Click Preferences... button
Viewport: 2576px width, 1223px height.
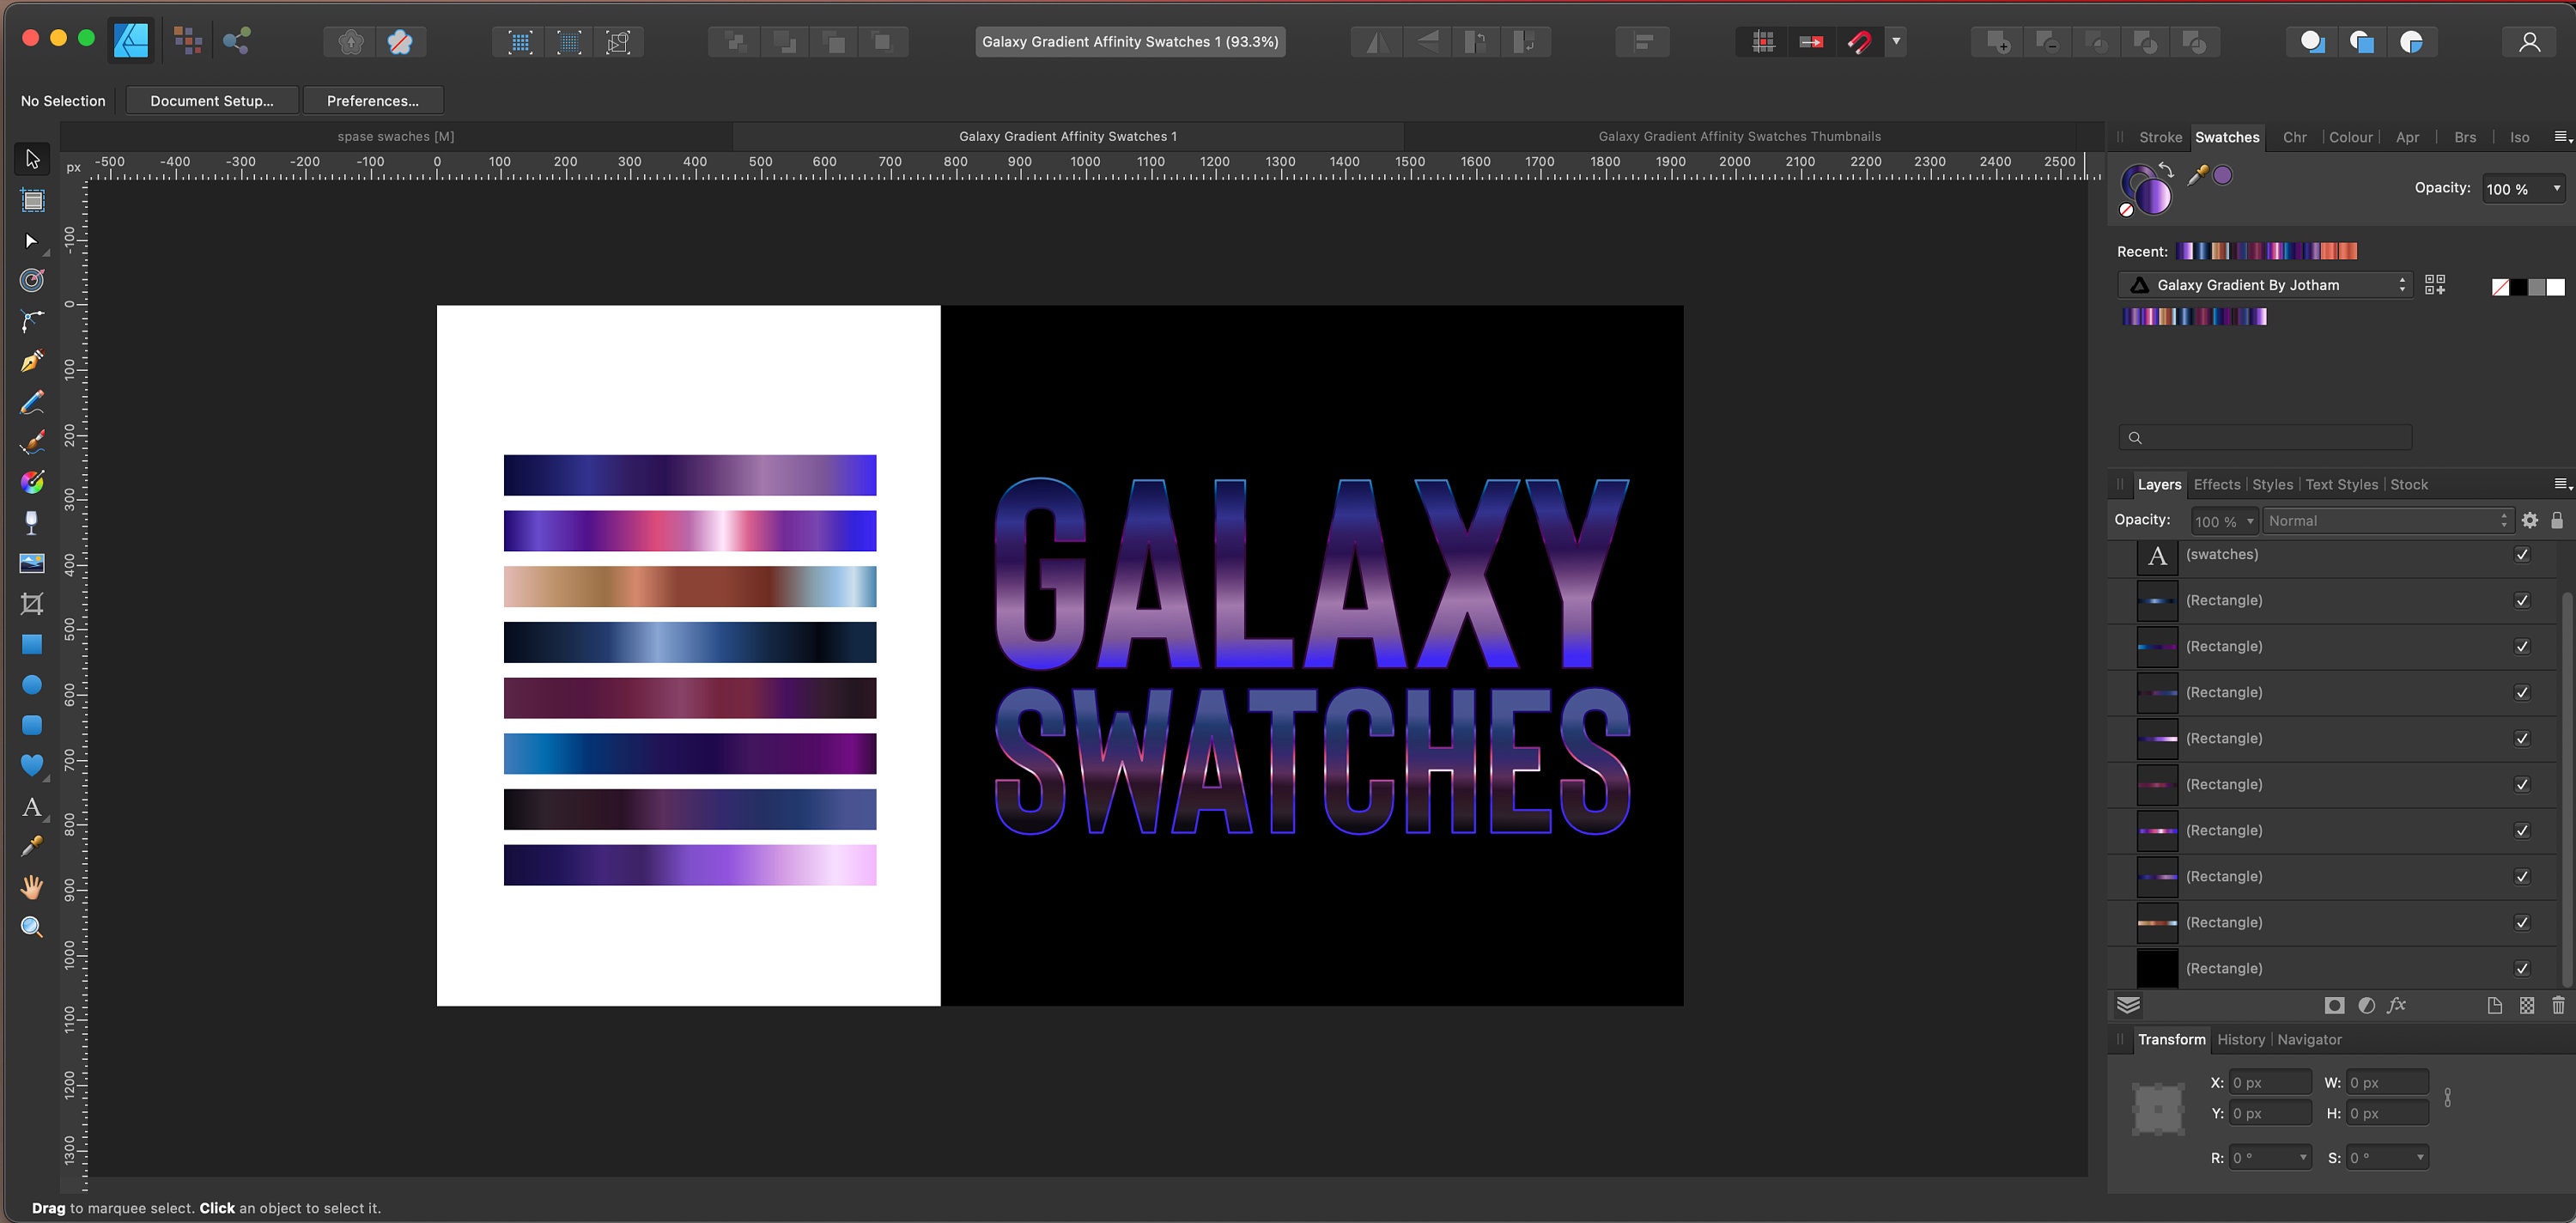coord(373,101)
